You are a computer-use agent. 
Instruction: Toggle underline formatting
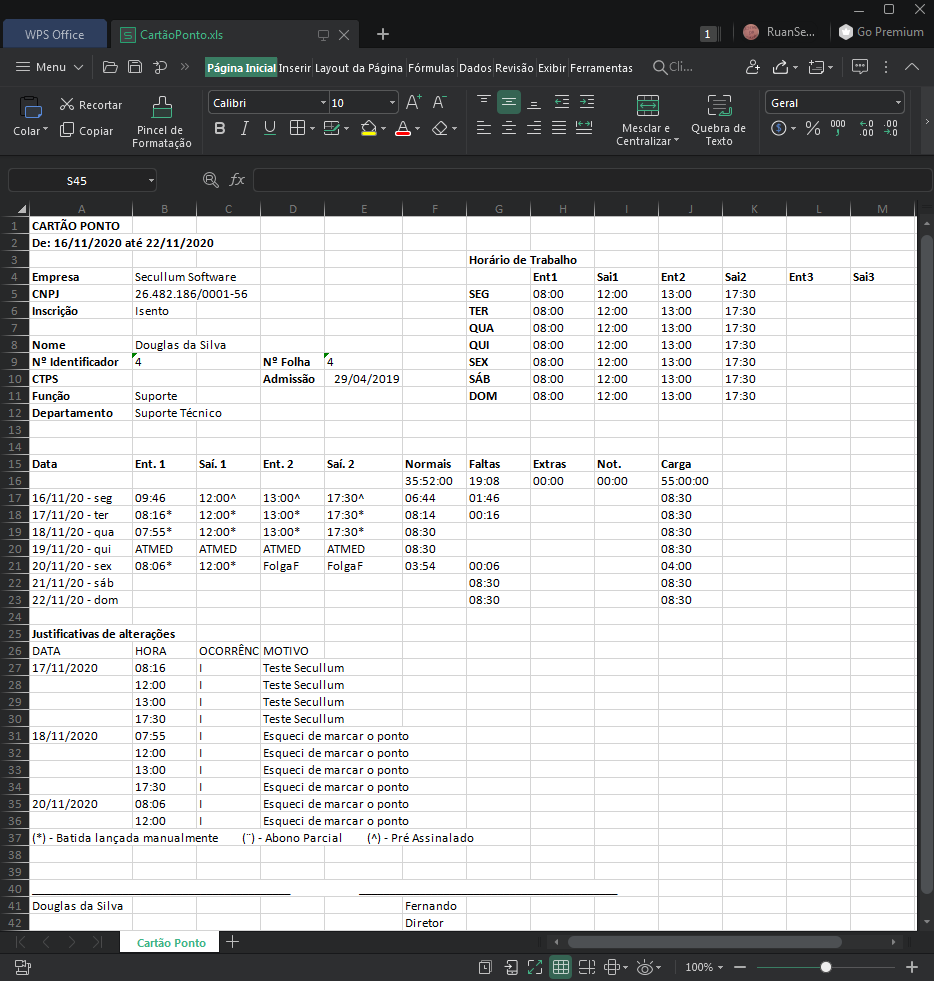click(269, 128)
